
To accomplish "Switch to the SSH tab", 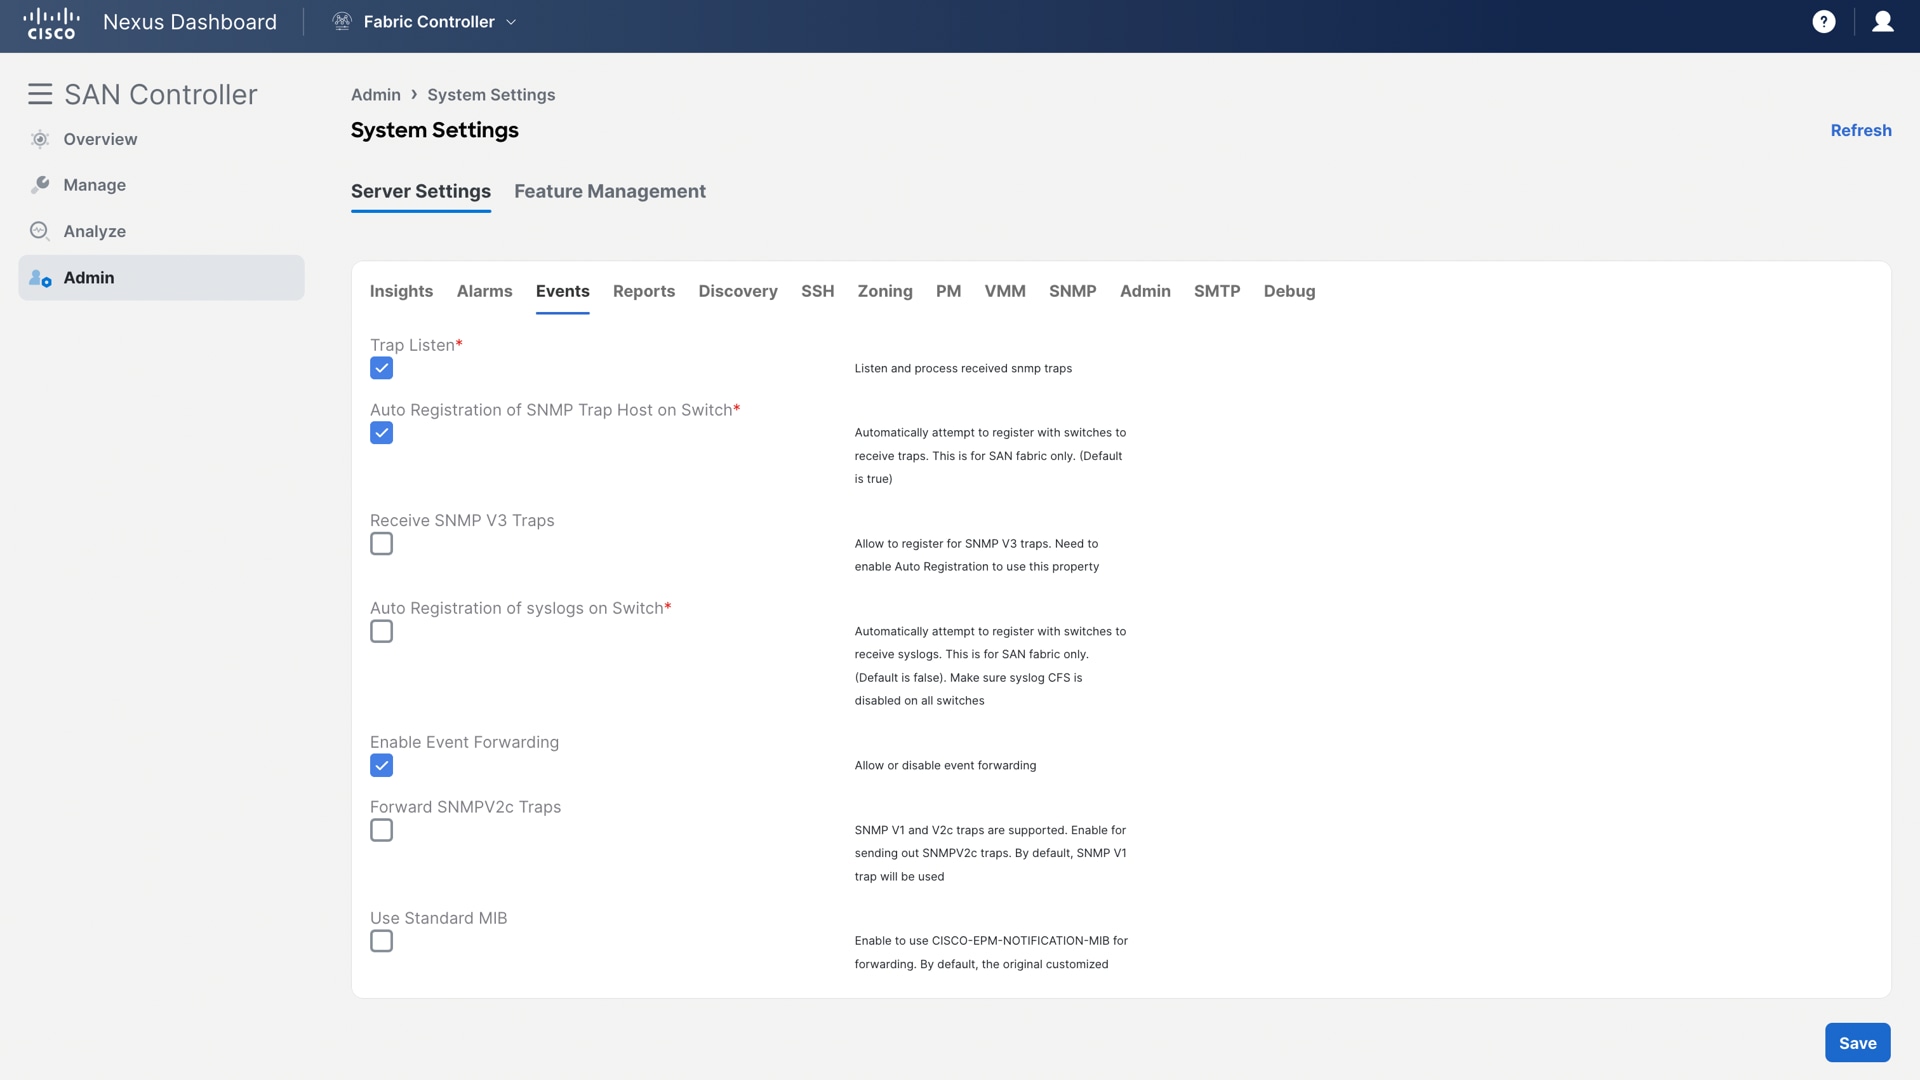I will point(817,291).
